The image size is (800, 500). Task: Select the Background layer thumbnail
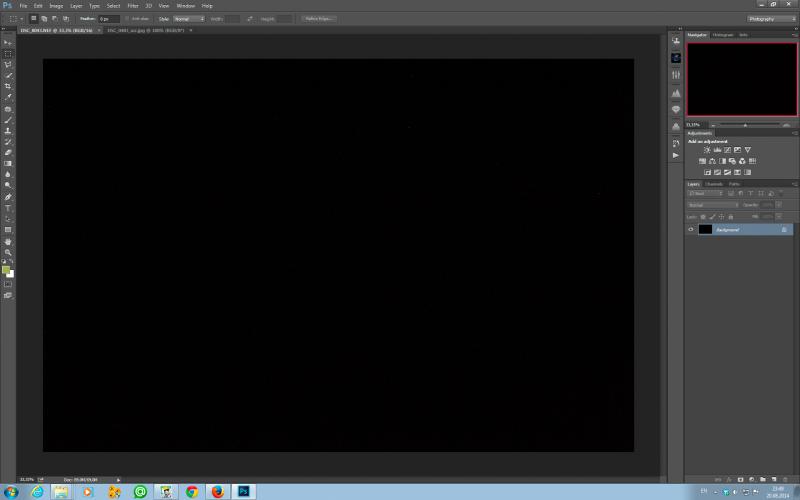(705, 230)
